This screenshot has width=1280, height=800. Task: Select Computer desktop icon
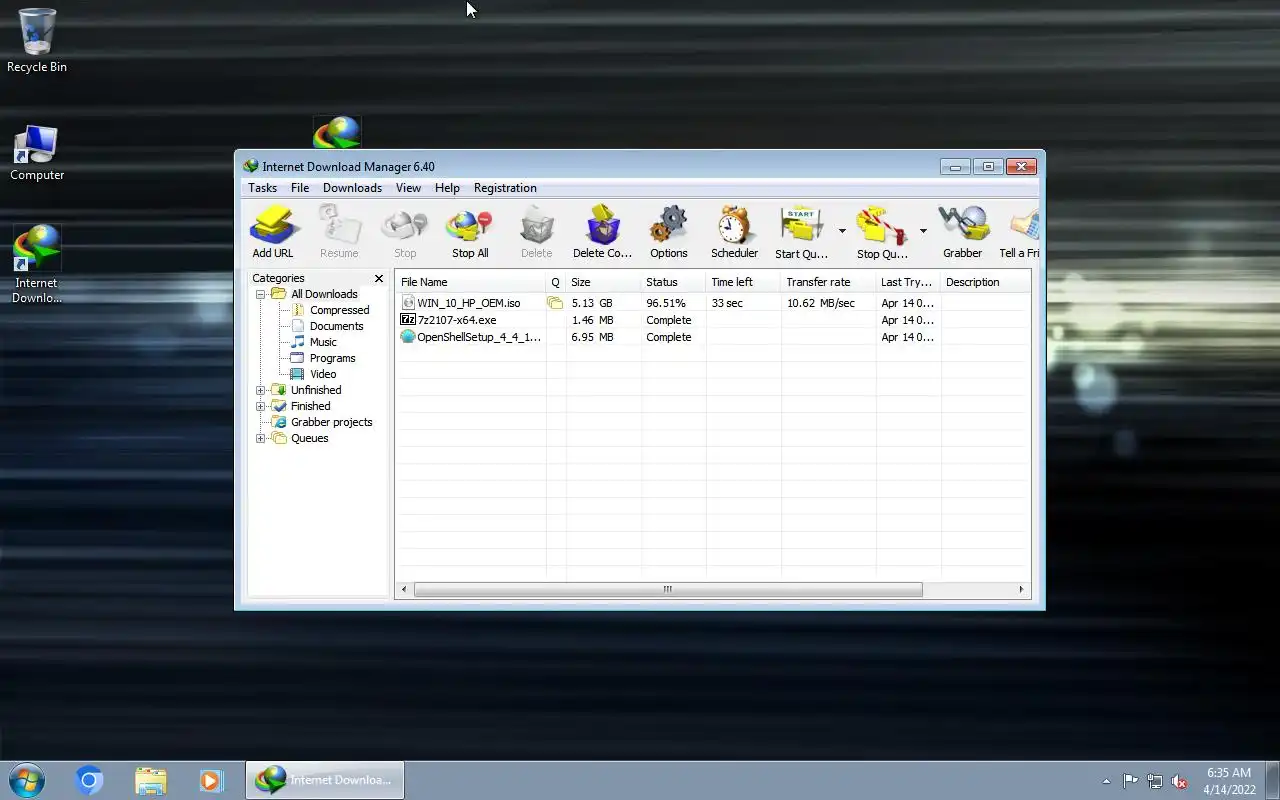[37, 152]
